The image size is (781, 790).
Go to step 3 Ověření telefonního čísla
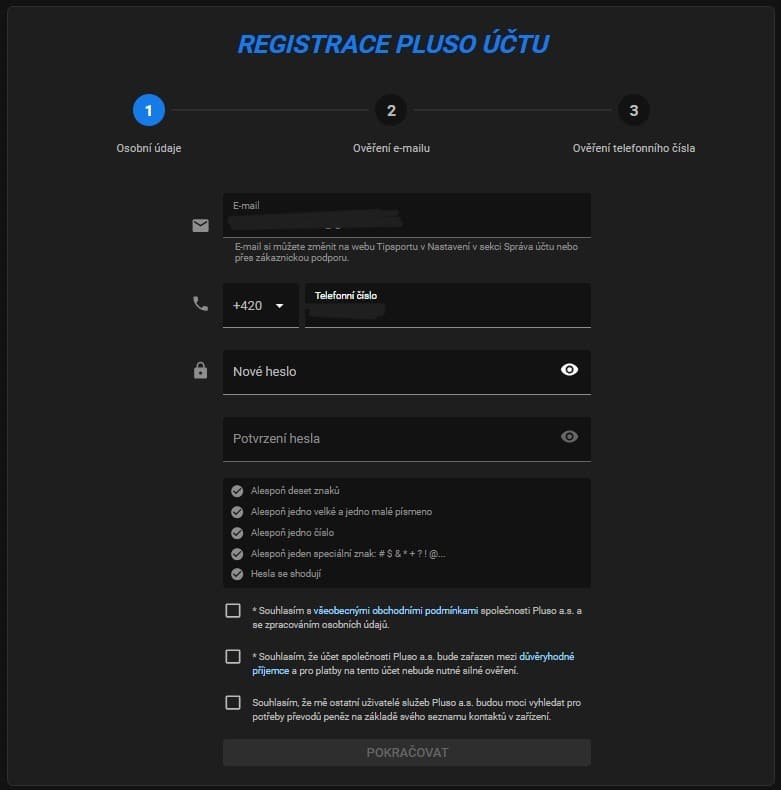coord(634,110)
